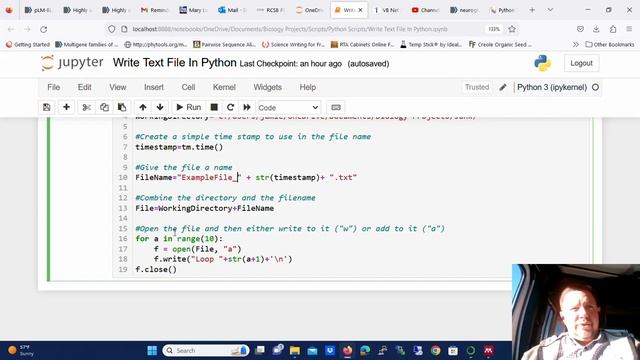Viewport: 640px width, 360px height.
Task: Click the Last Checkpoint status text
Action: coord(291,64)
